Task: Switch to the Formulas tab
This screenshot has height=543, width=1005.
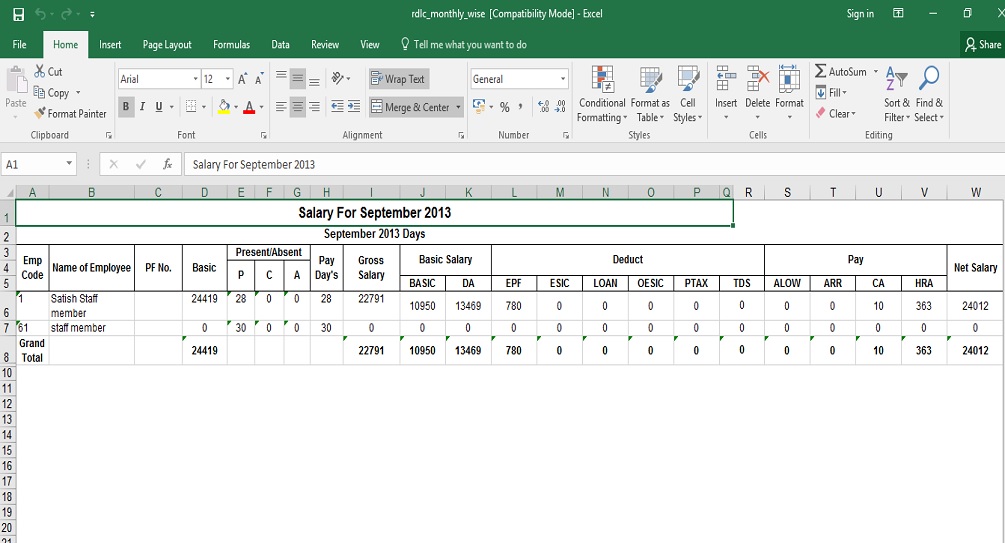Action: coord(231,44)
